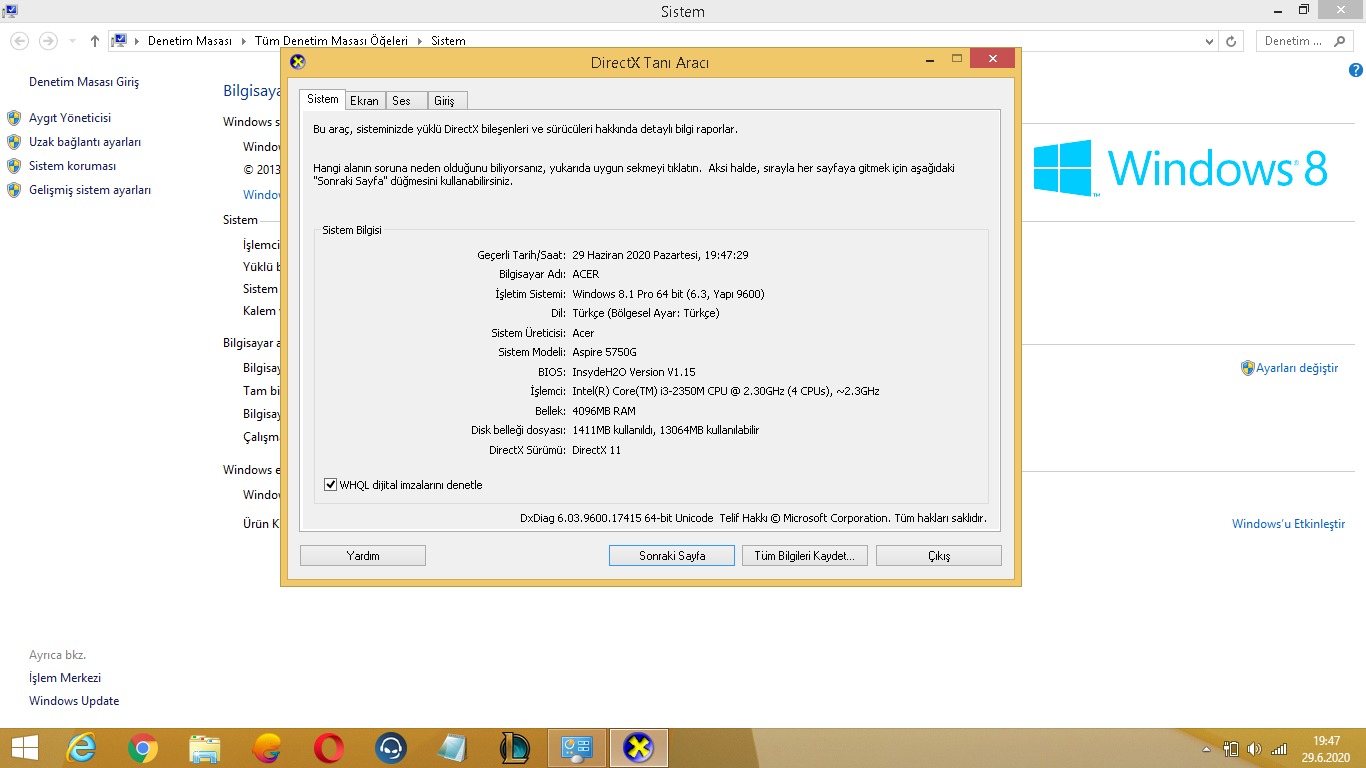The height and width of the screenshot is (768, 1366).
Task: Open Denetim Masası Giriş link
Action: click(x=84, y=82)
